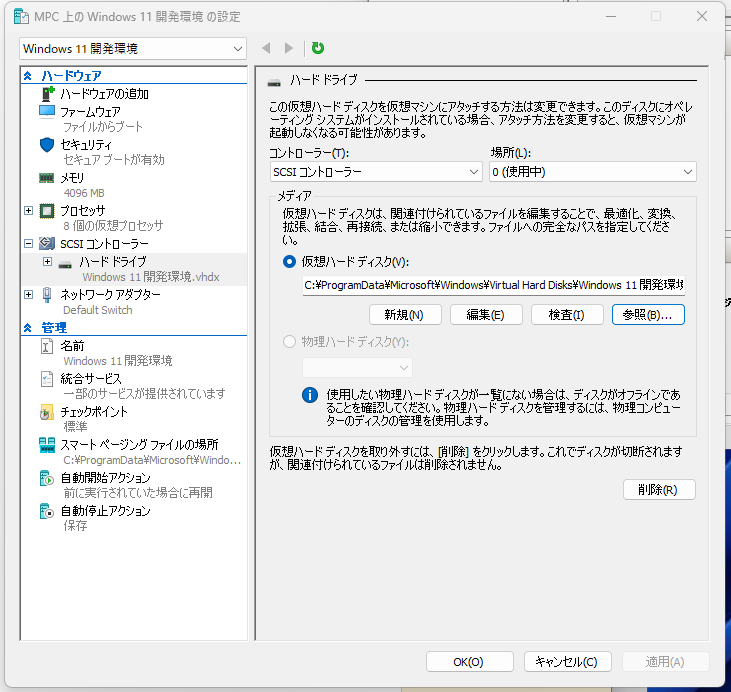Select 自動開始アクション in the tree
Viewport: 731px width, 692px height.
[x=106, y=478]
